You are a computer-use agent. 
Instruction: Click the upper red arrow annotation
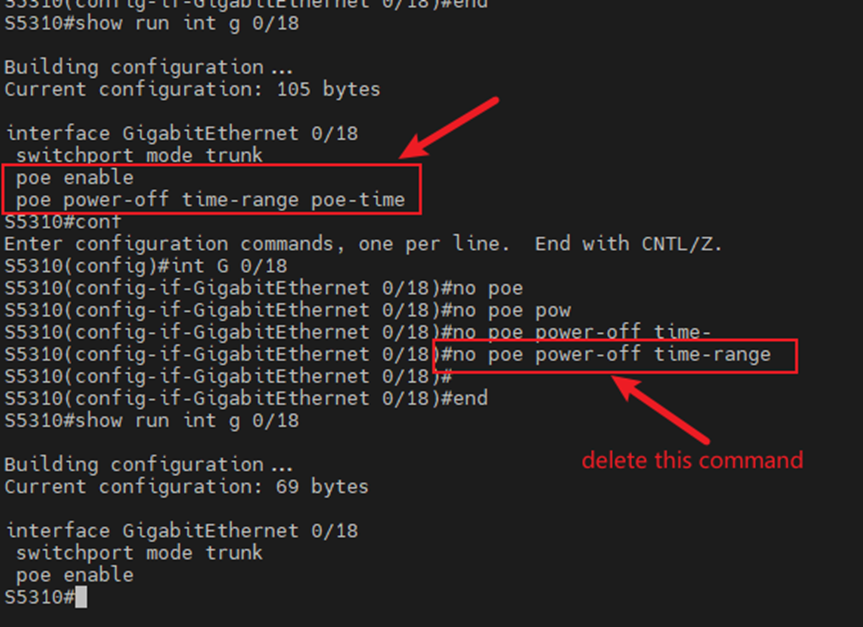click(449, 129)
